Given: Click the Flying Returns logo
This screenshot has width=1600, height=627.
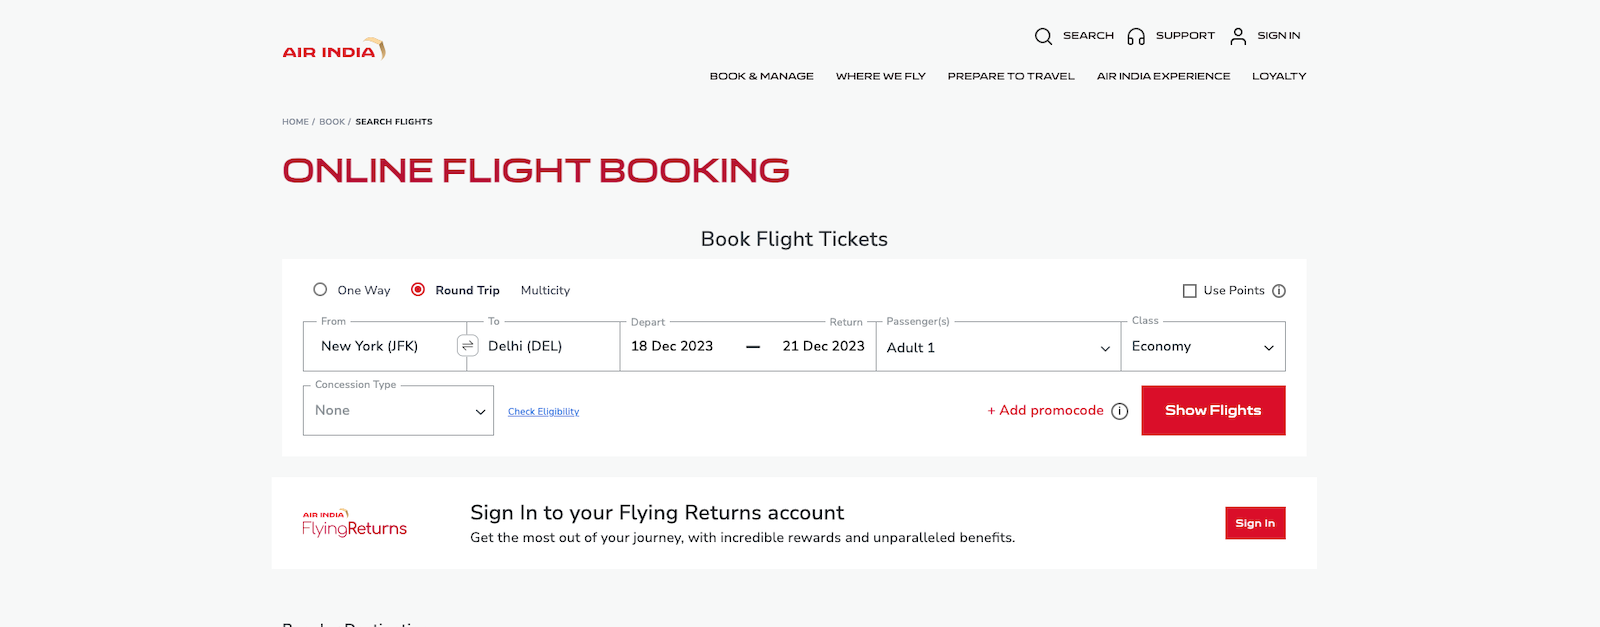Looking at the screenshot, I should pos(355,524).
